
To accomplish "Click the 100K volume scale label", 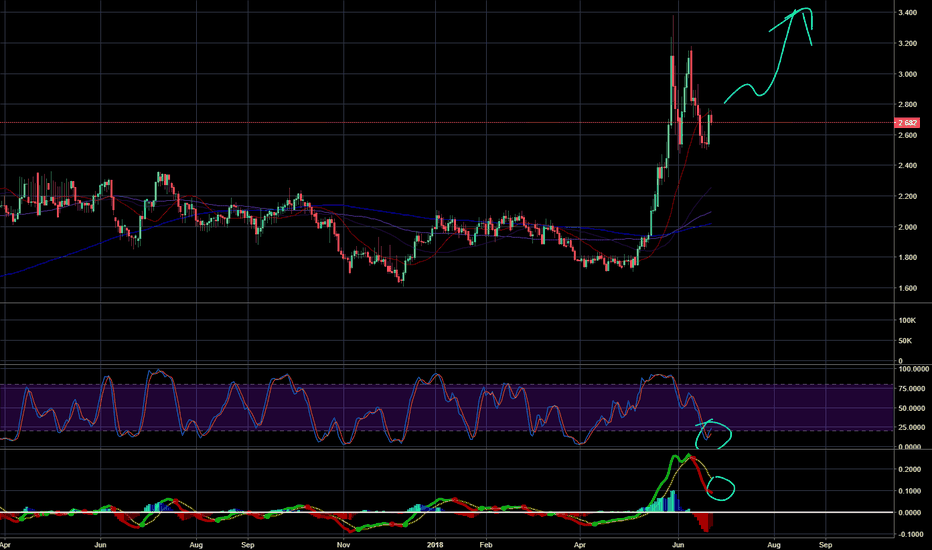I will 907,320.
